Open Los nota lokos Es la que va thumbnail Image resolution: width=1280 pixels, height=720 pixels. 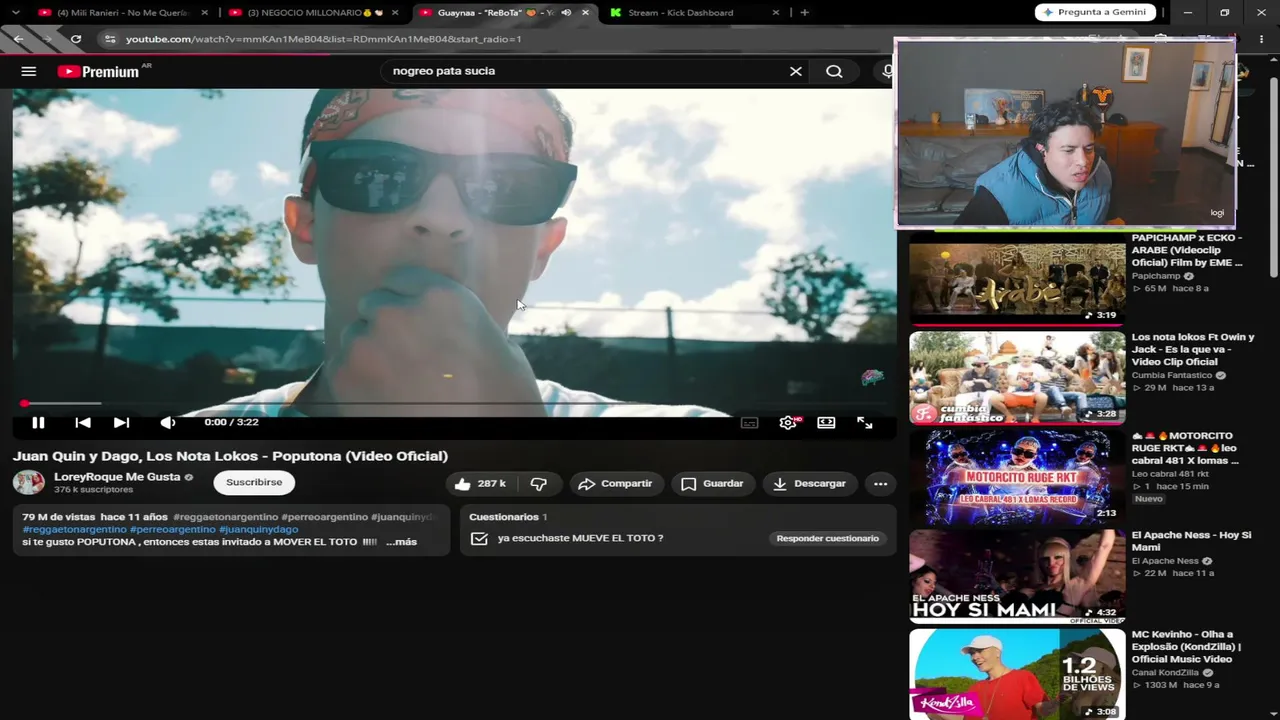click(1017, 378)
